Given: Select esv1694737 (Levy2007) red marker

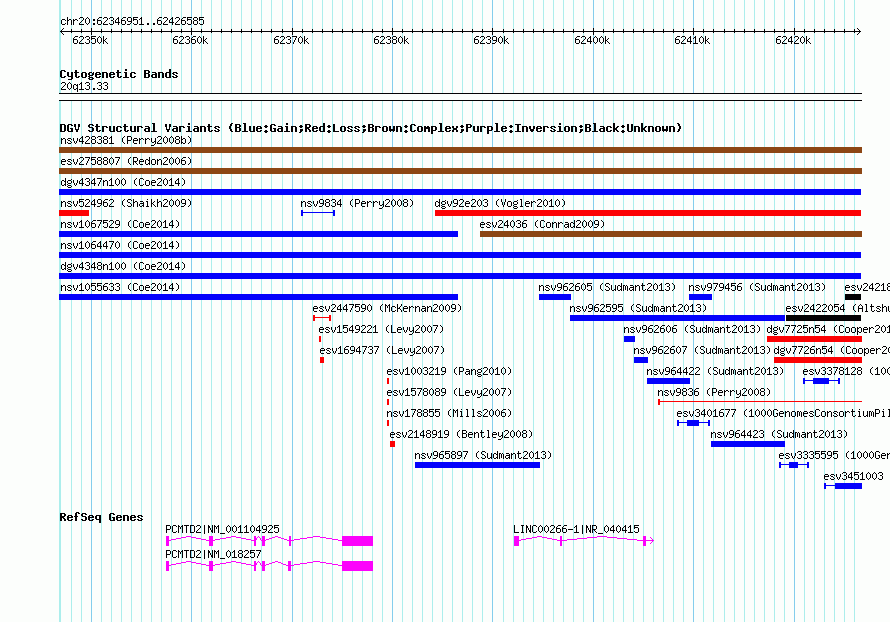Looking at the screenshot, I should tap(322, 360).
